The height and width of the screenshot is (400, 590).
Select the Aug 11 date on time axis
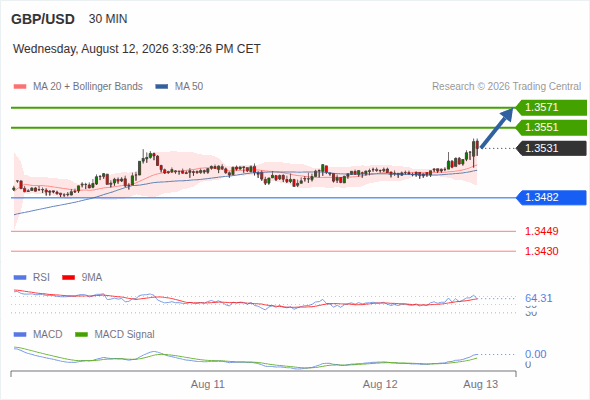[x=208, y=384]
